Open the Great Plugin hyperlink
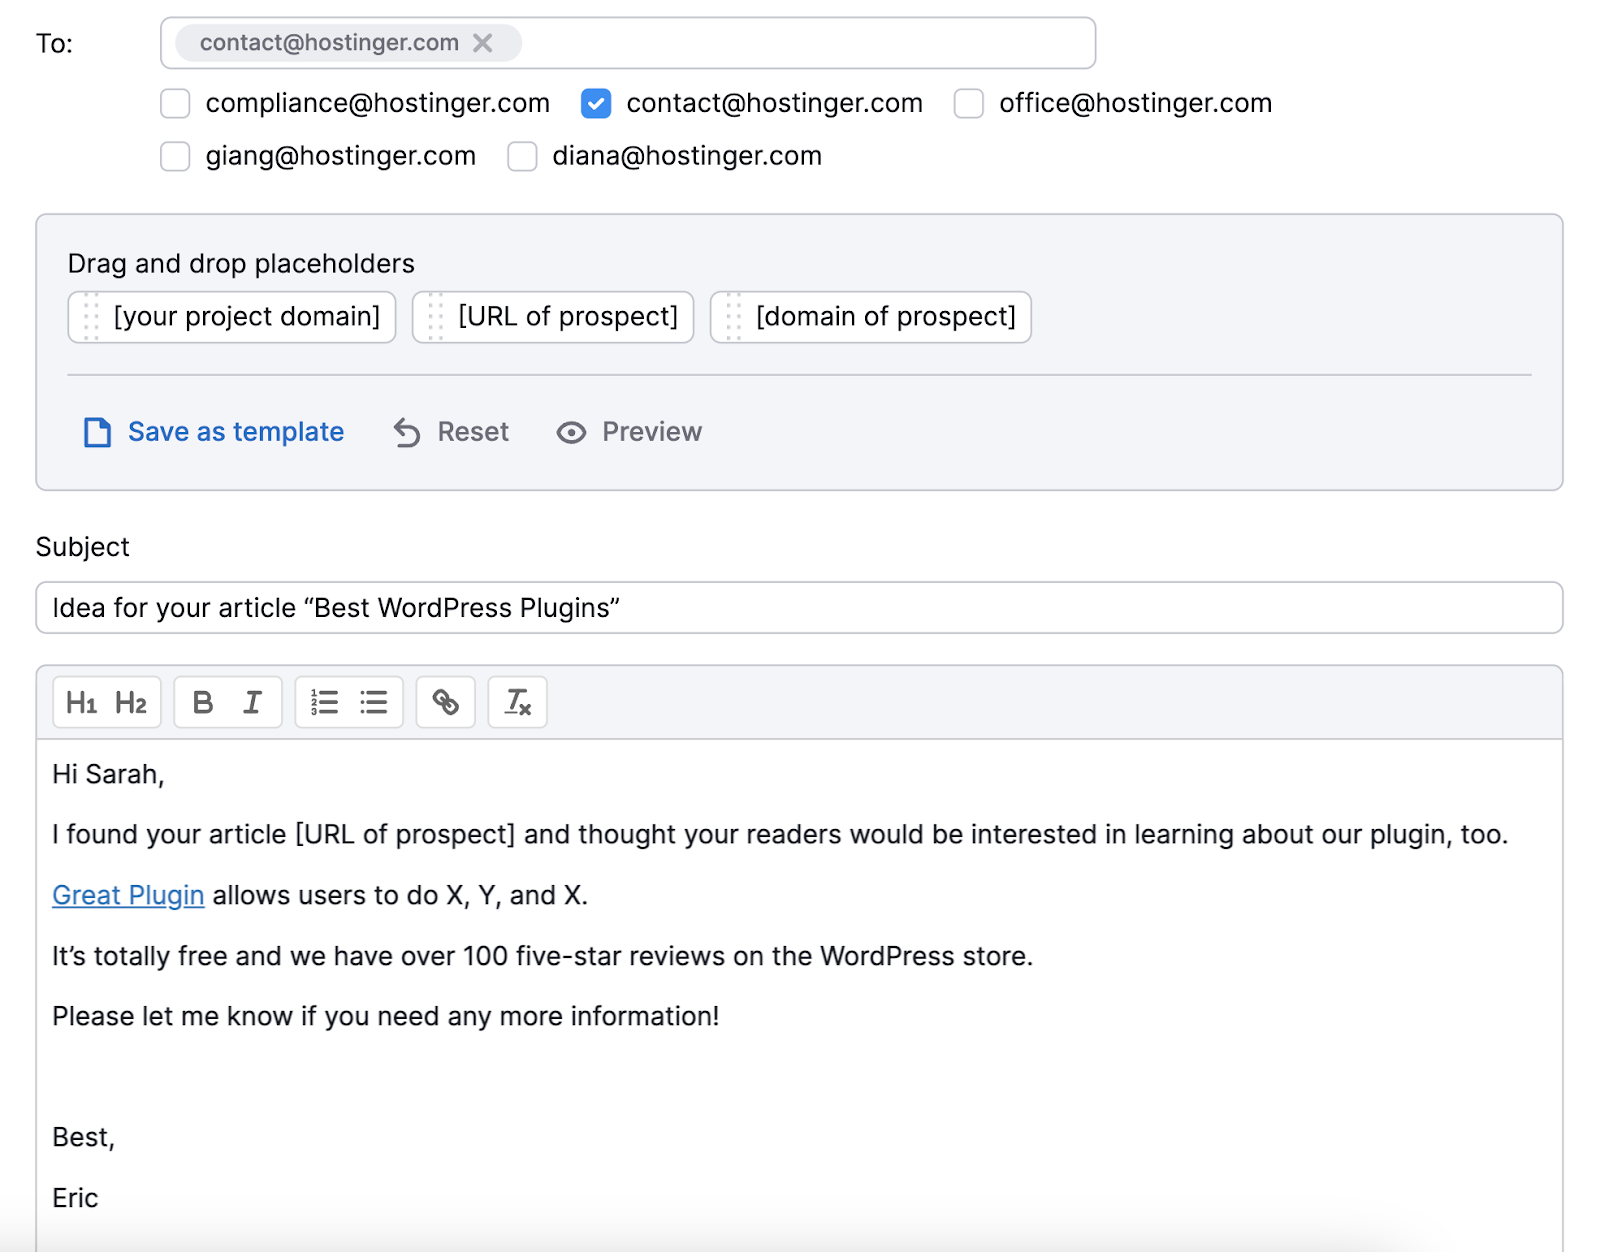This screenshot has width=1600, height=1252. coord(127,895)
